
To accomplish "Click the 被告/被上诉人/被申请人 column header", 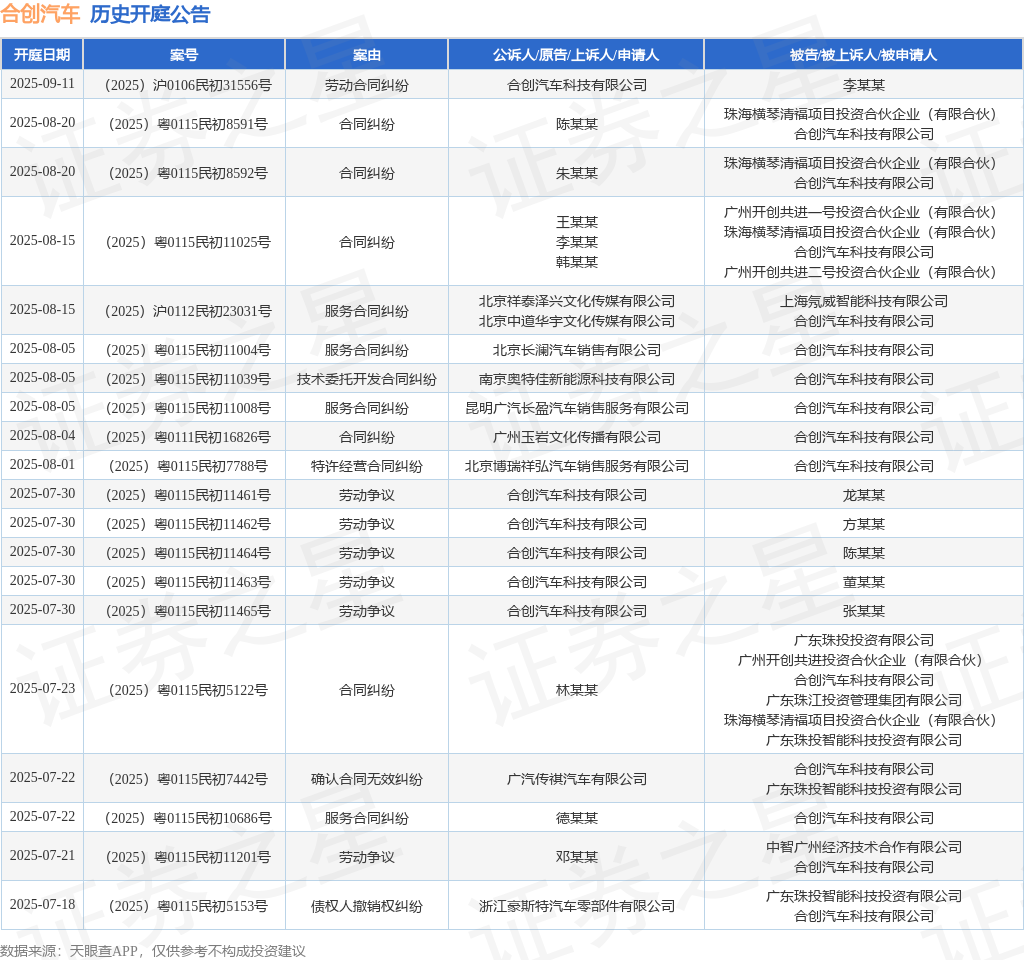I will coord(863,55).
